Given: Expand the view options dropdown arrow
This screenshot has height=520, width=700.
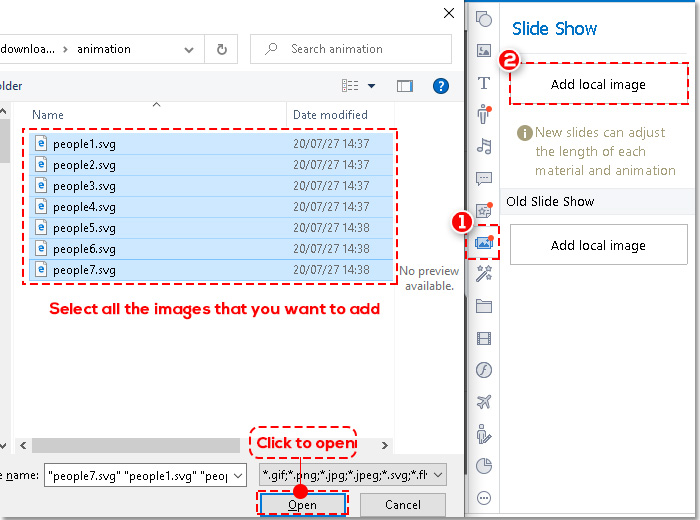Looking at the screenshot, I should pos(371,86).
